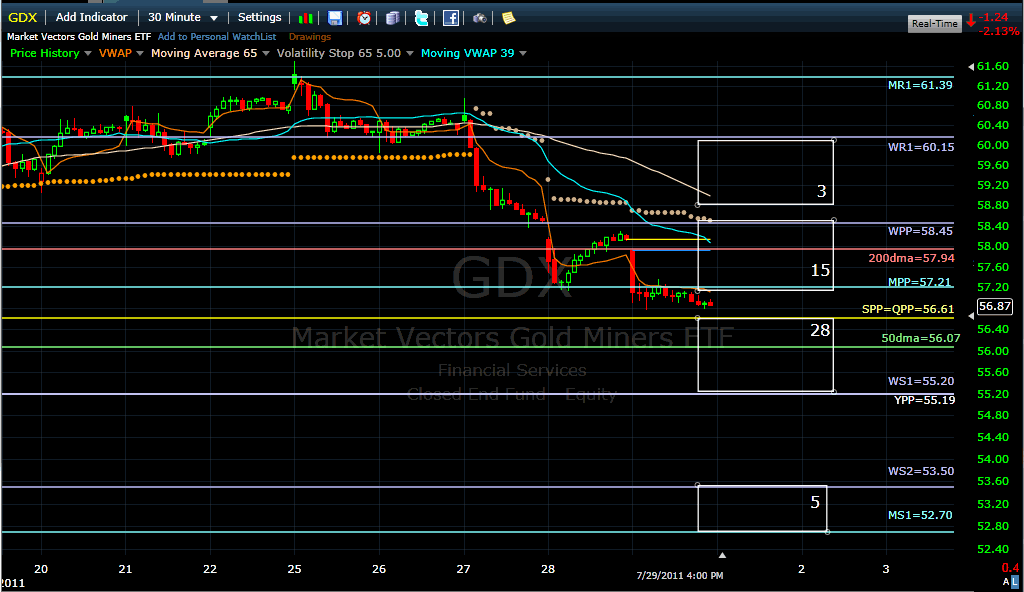
Task: Click the small triangle marker above 7/29/2011 date
Action: [722, 555]
